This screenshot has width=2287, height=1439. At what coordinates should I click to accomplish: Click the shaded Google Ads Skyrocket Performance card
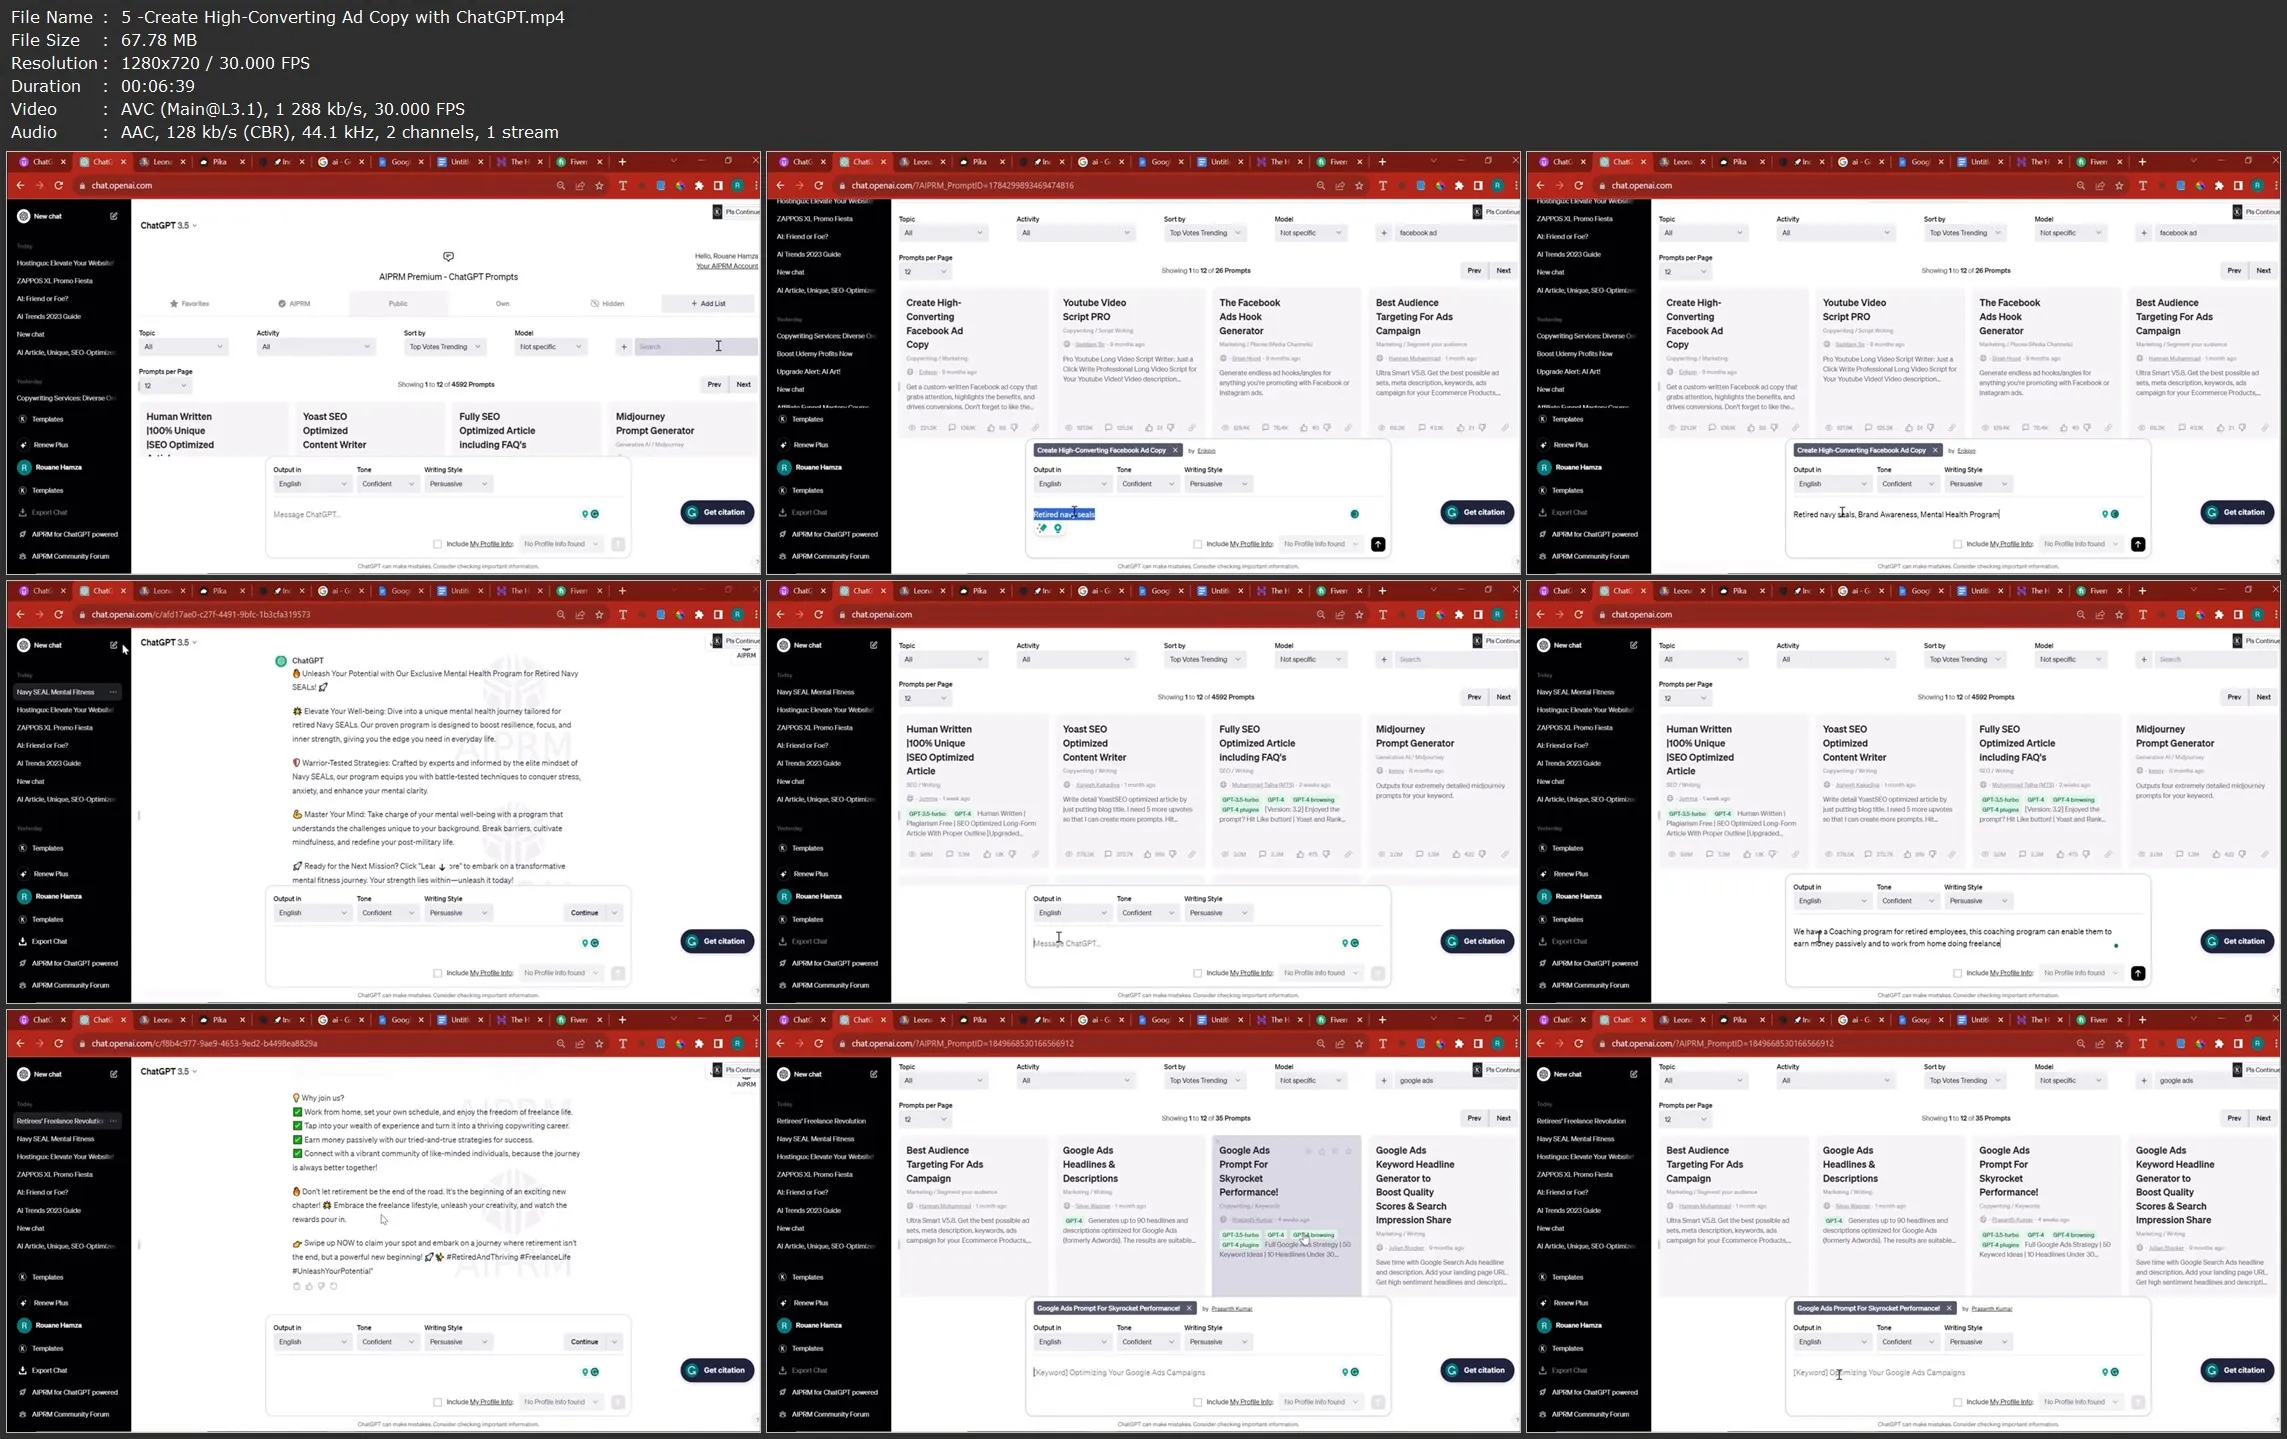tap(1286, 1215)
